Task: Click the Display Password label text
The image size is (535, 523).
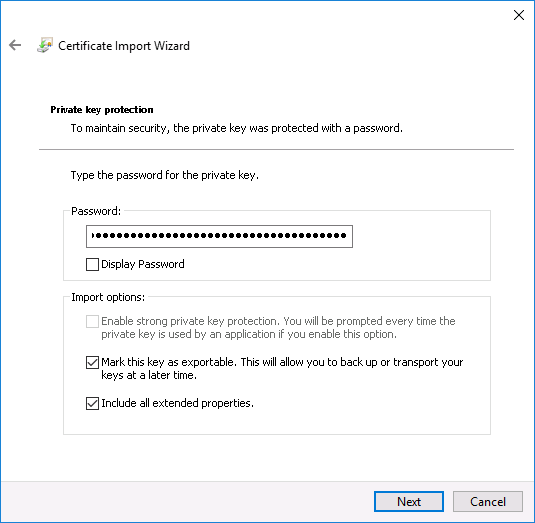Action: (143, 264)
